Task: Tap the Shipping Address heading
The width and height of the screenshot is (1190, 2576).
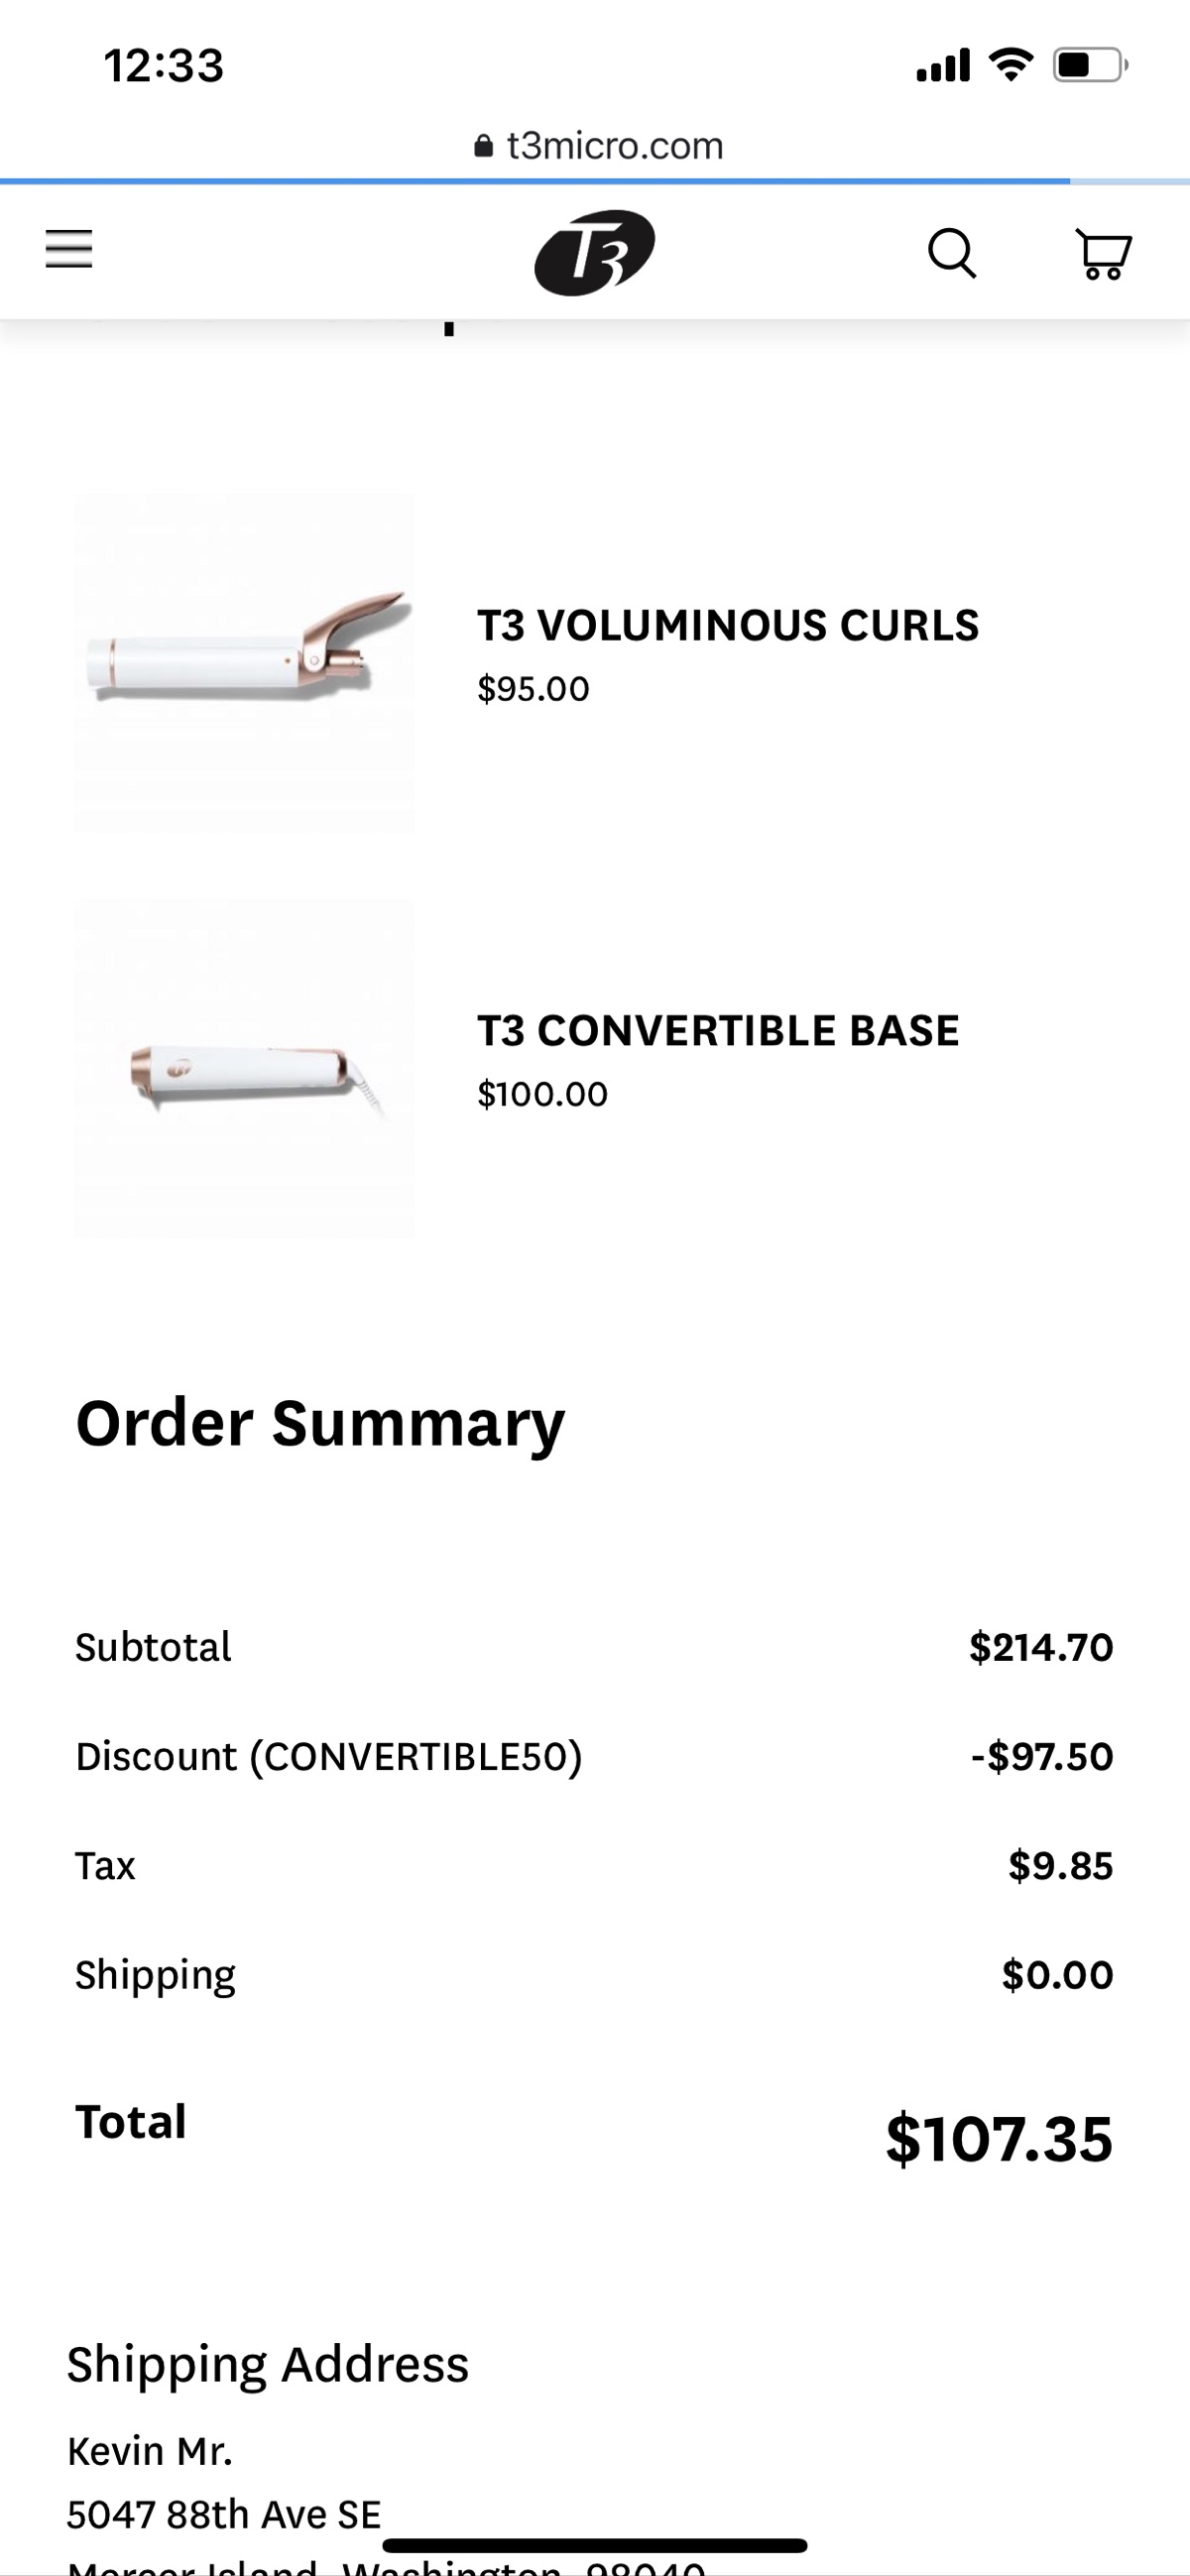Action: pos(268,2365)
